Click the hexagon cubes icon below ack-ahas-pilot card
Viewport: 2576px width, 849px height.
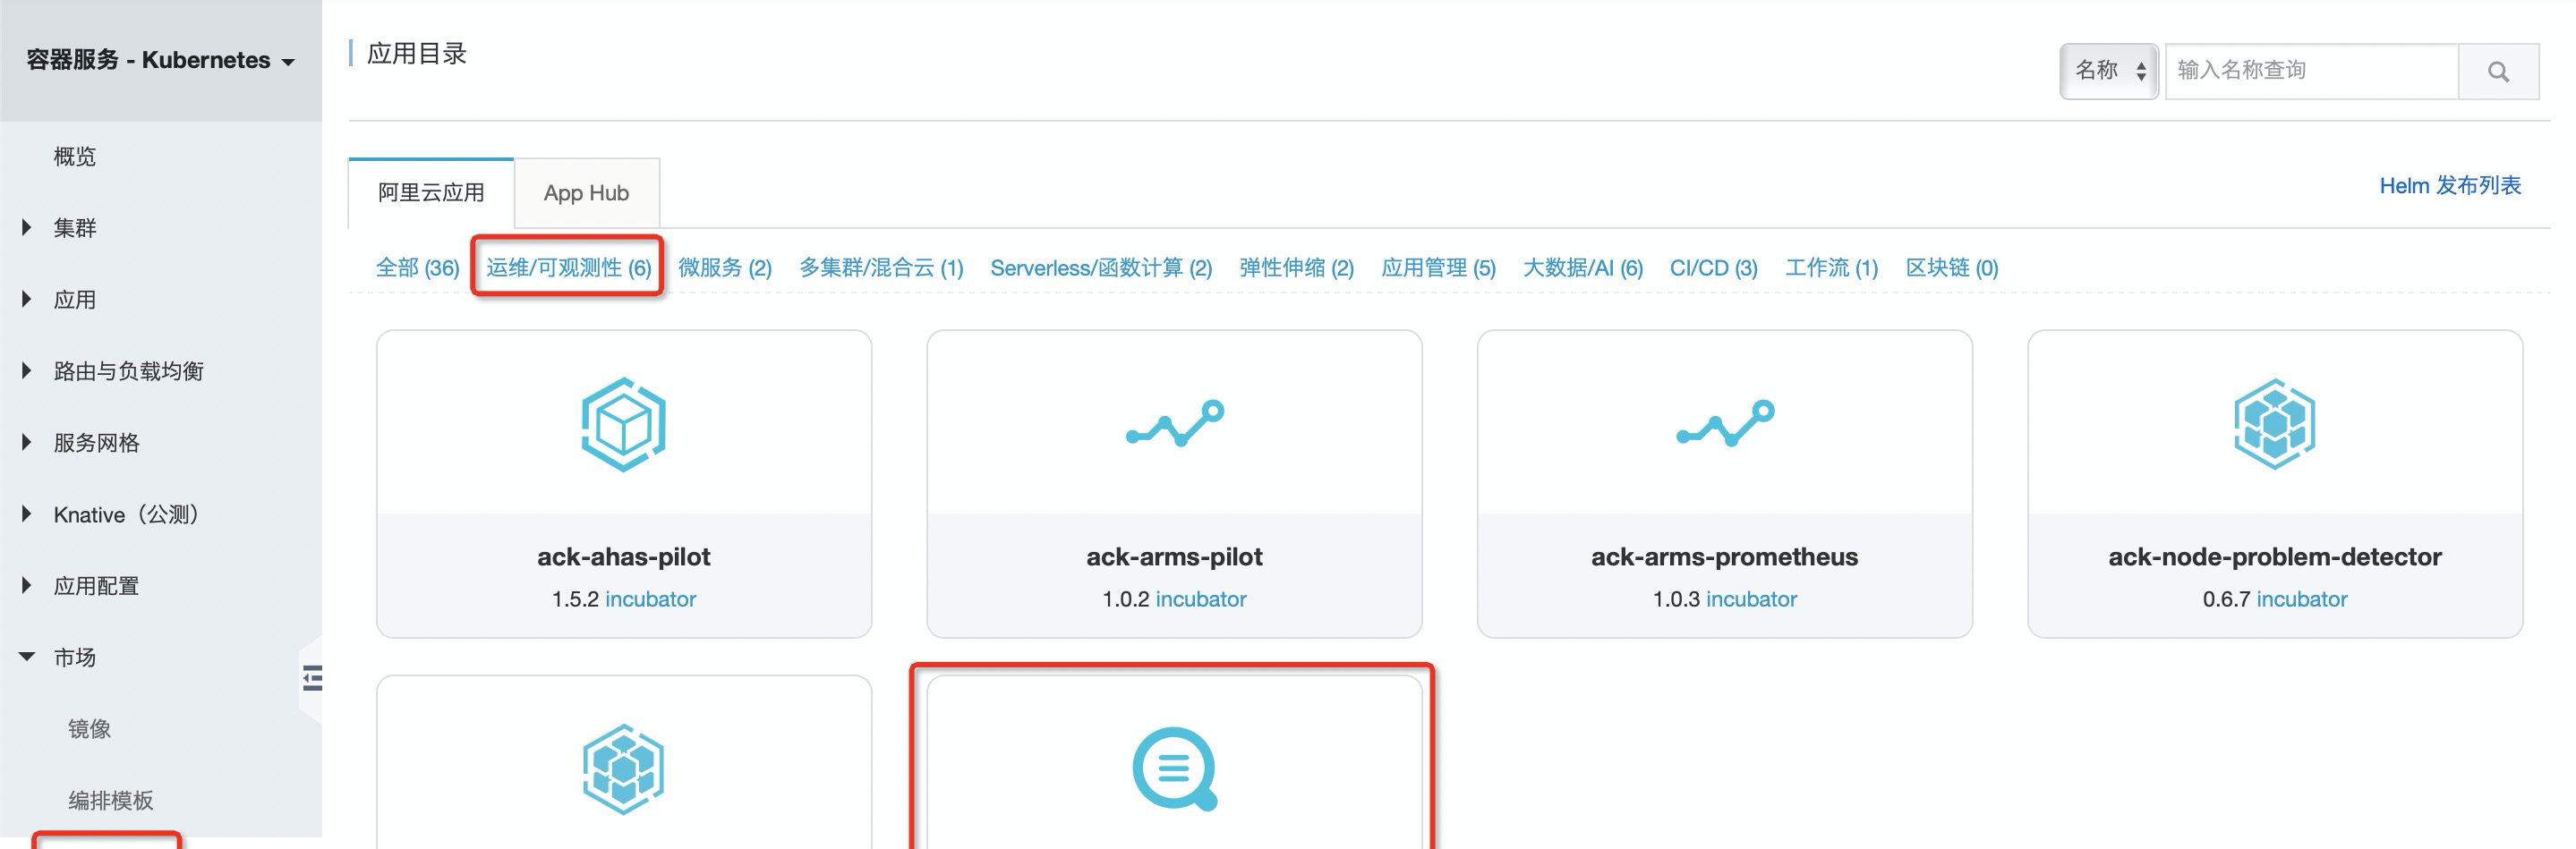pos(623,769)
